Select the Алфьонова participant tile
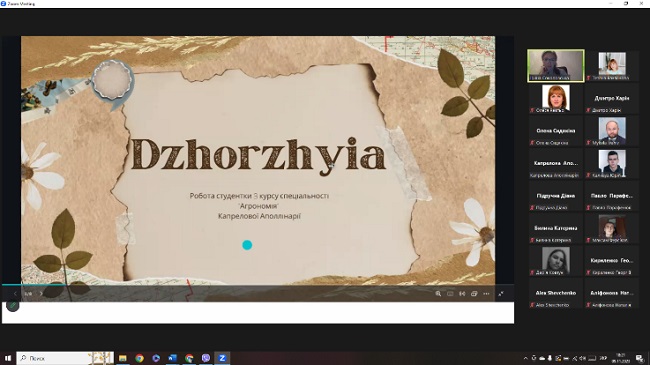 (x=612, y=293)
